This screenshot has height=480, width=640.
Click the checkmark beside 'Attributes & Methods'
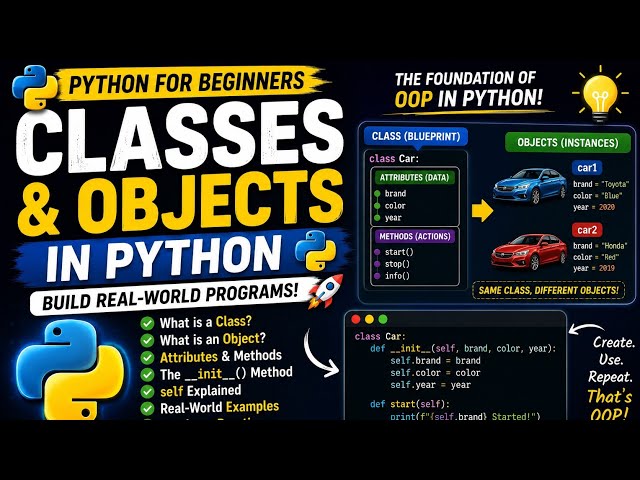pos(147,358)
